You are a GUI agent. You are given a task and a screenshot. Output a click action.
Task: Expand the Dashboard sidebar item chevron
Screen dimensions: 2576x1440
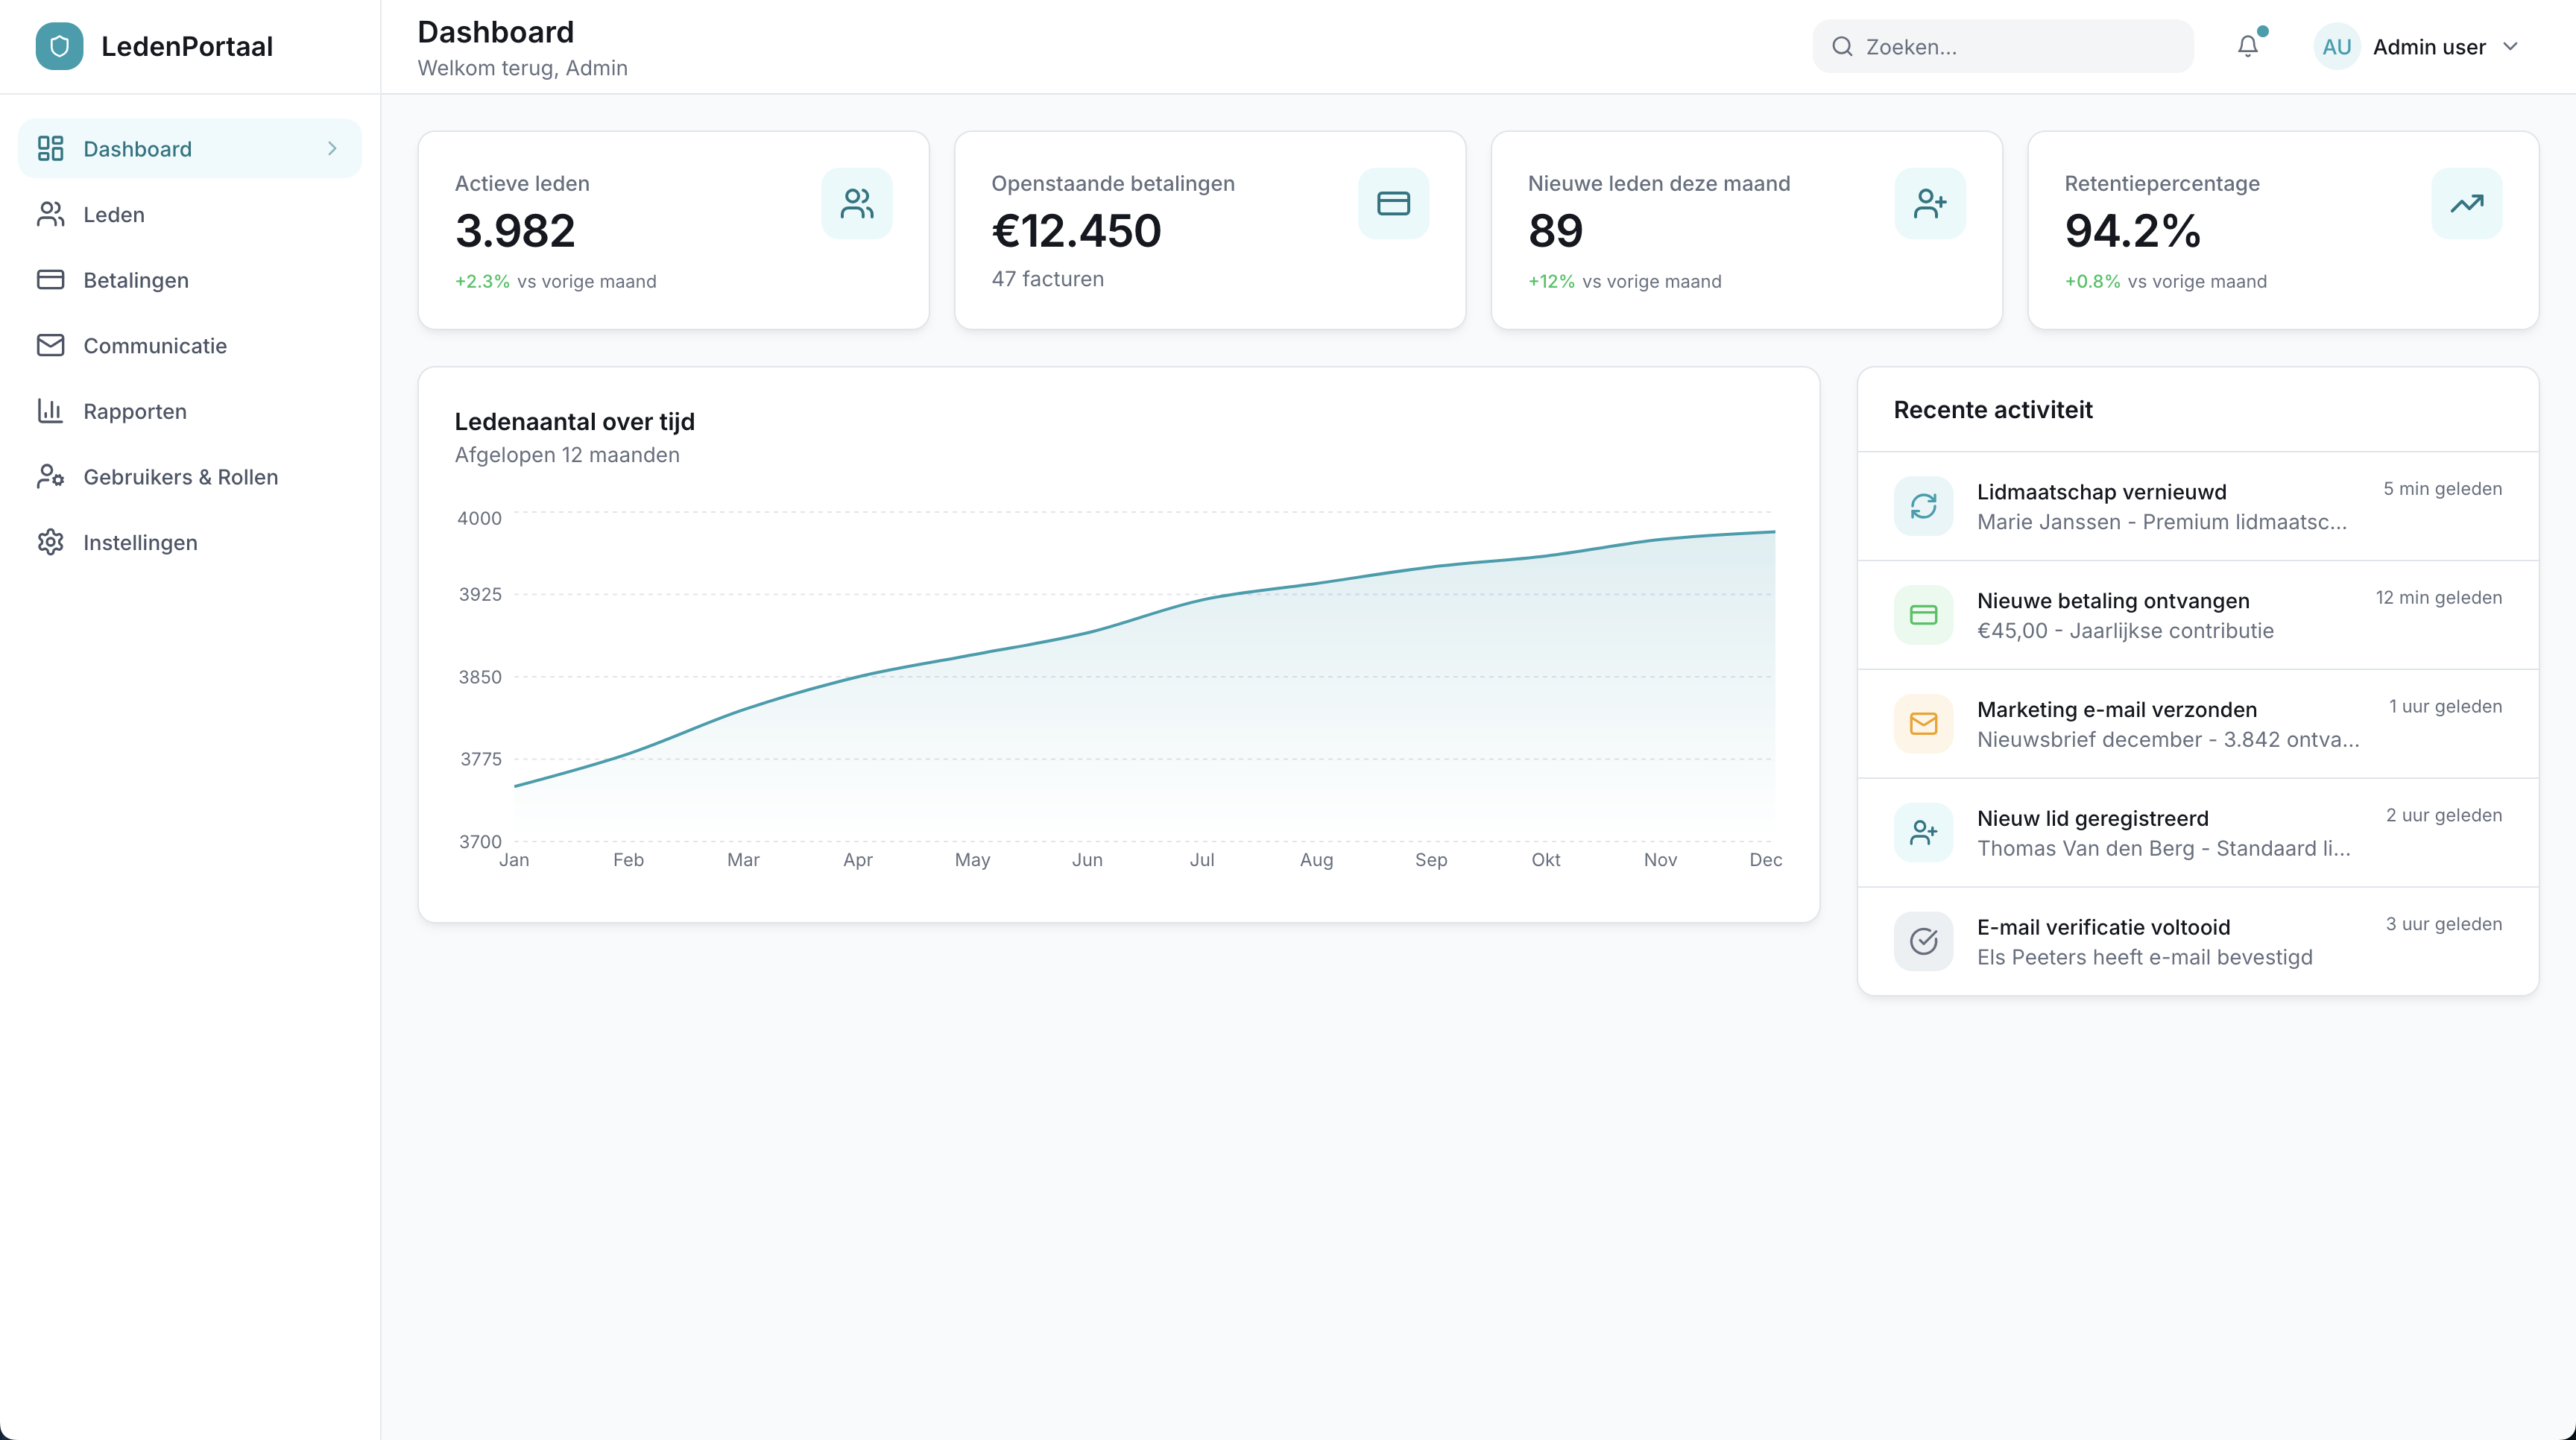(331, 148)
